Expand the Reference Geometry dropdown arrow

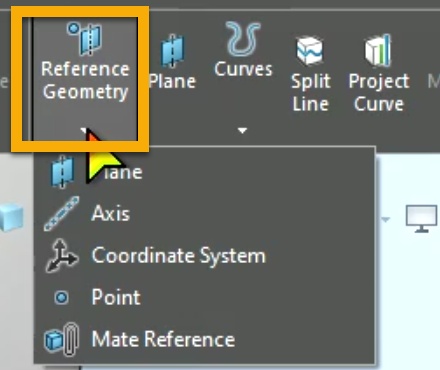pos(84,130)
